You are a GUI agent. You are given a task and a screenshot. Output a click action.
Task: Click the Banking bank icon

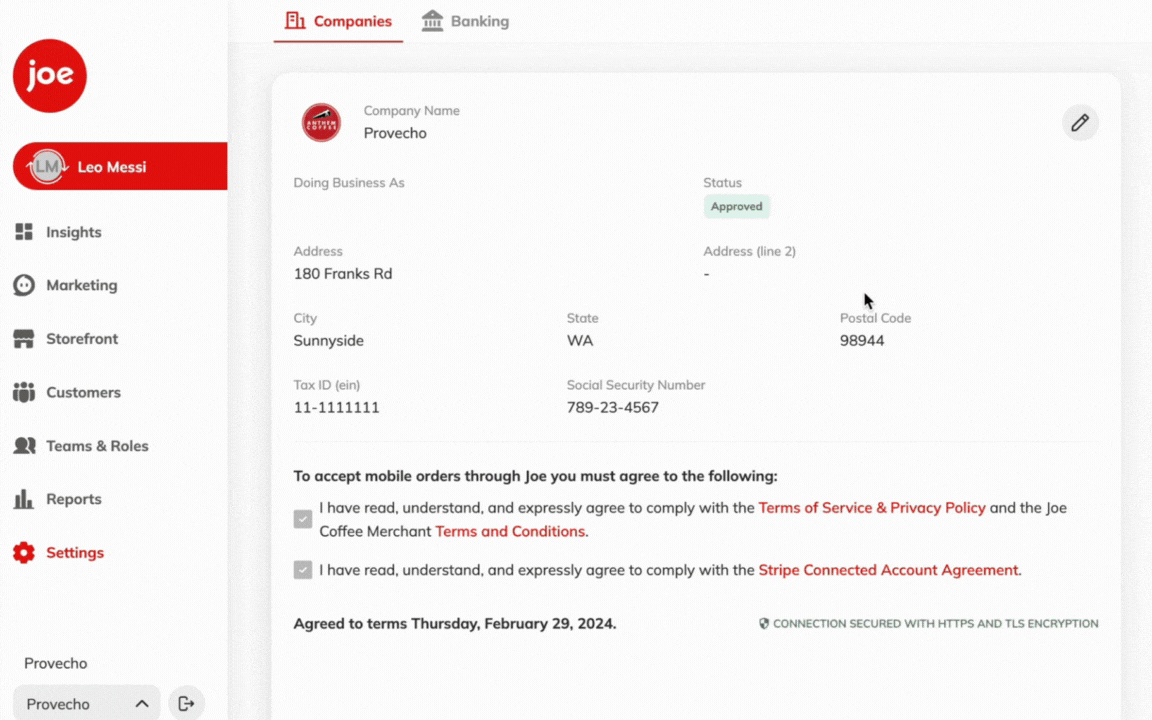pos(432,21)
